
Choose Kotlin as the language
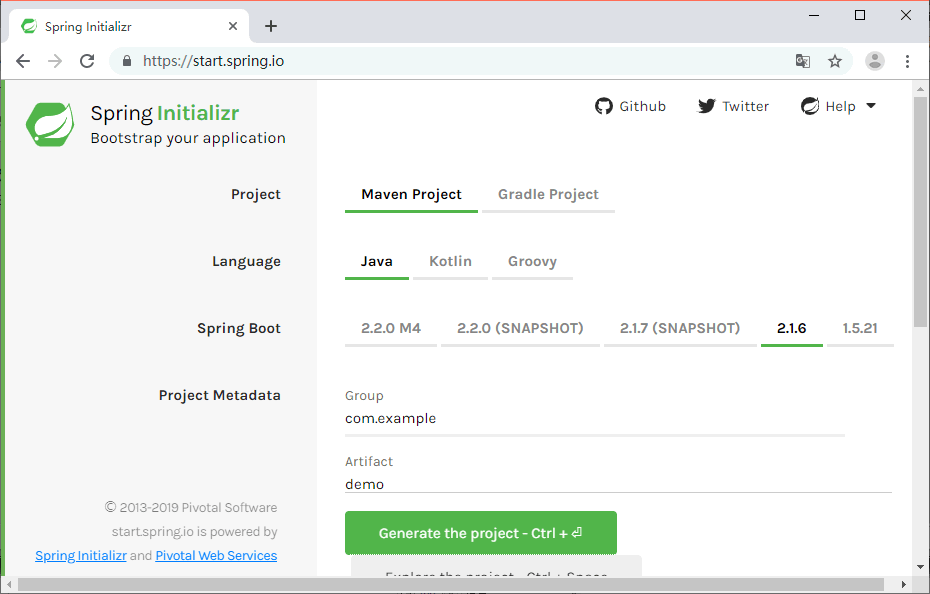click(x=450, y=262)
